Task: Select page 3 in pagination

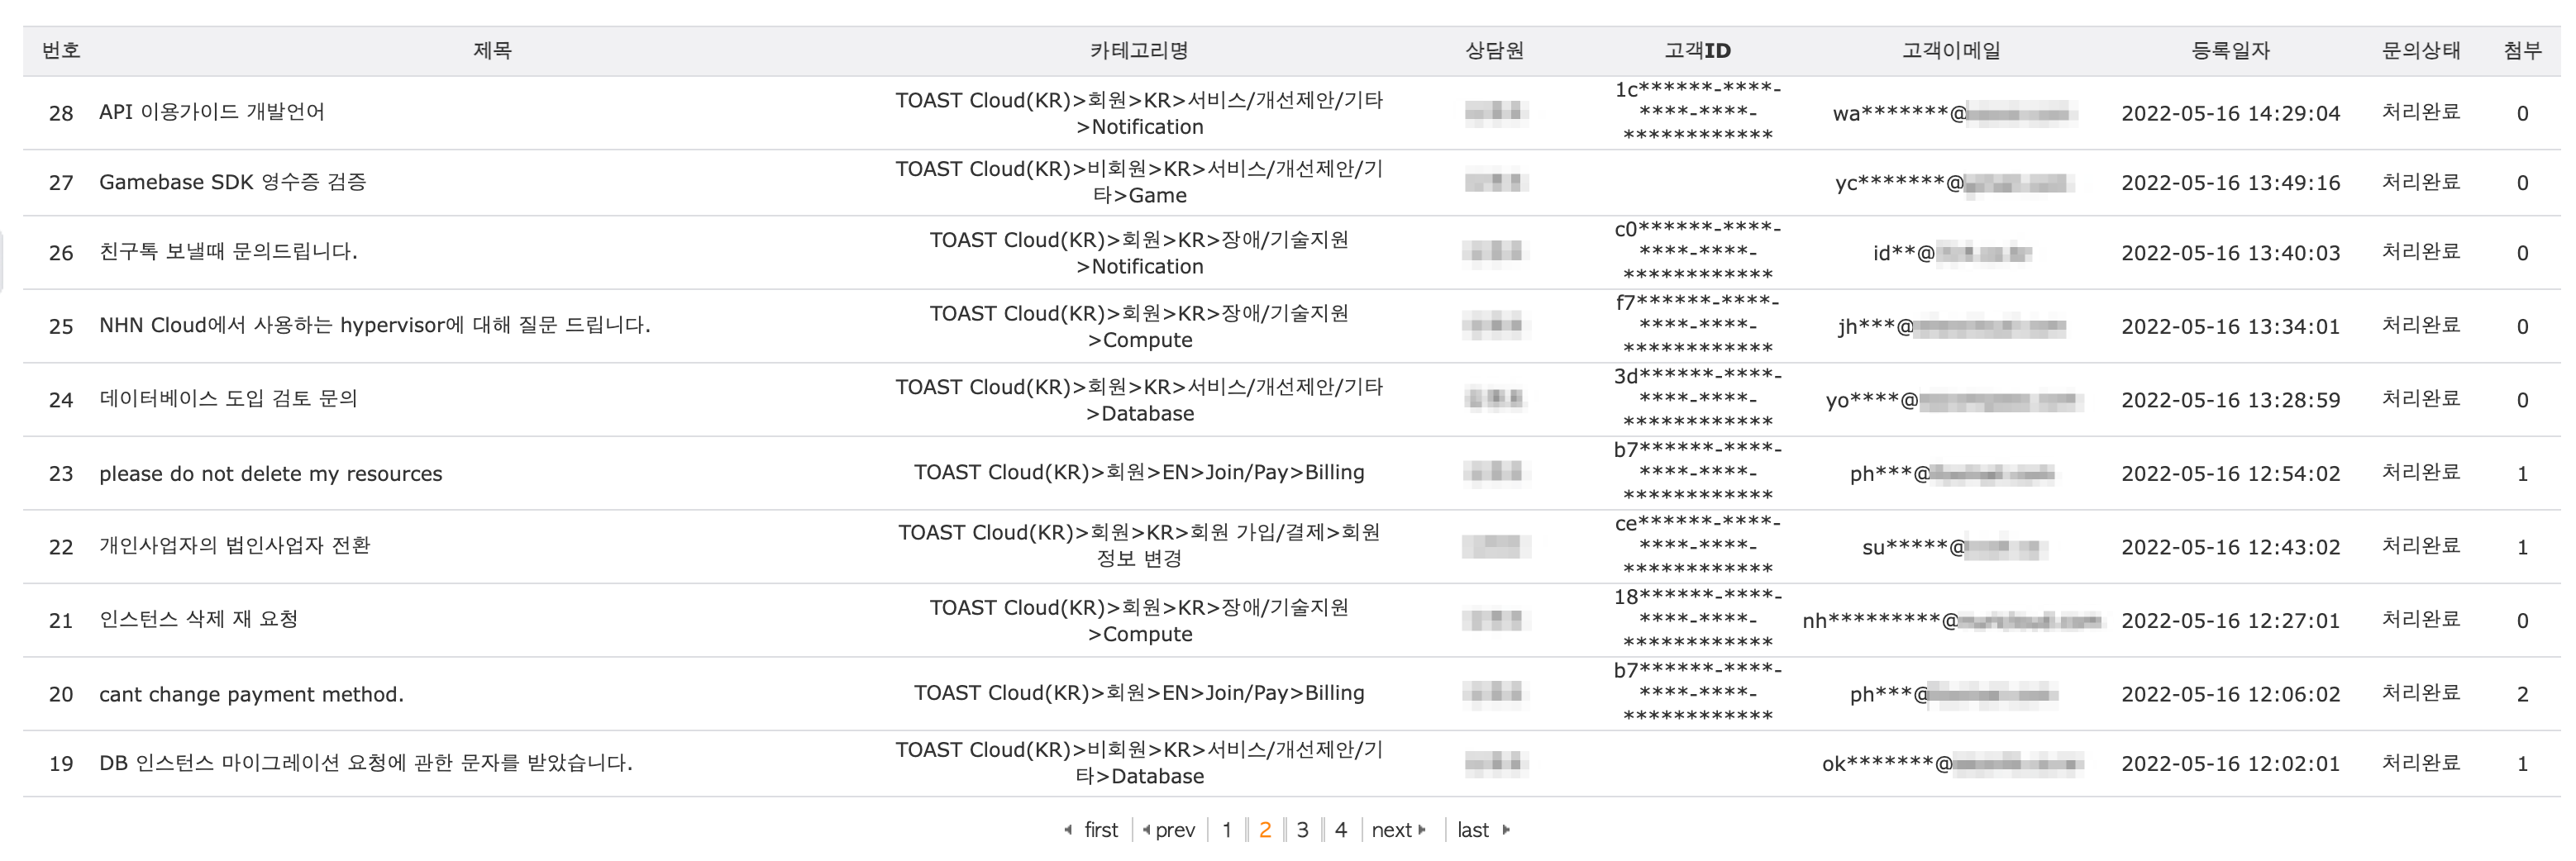Action: click(1302, 829)
